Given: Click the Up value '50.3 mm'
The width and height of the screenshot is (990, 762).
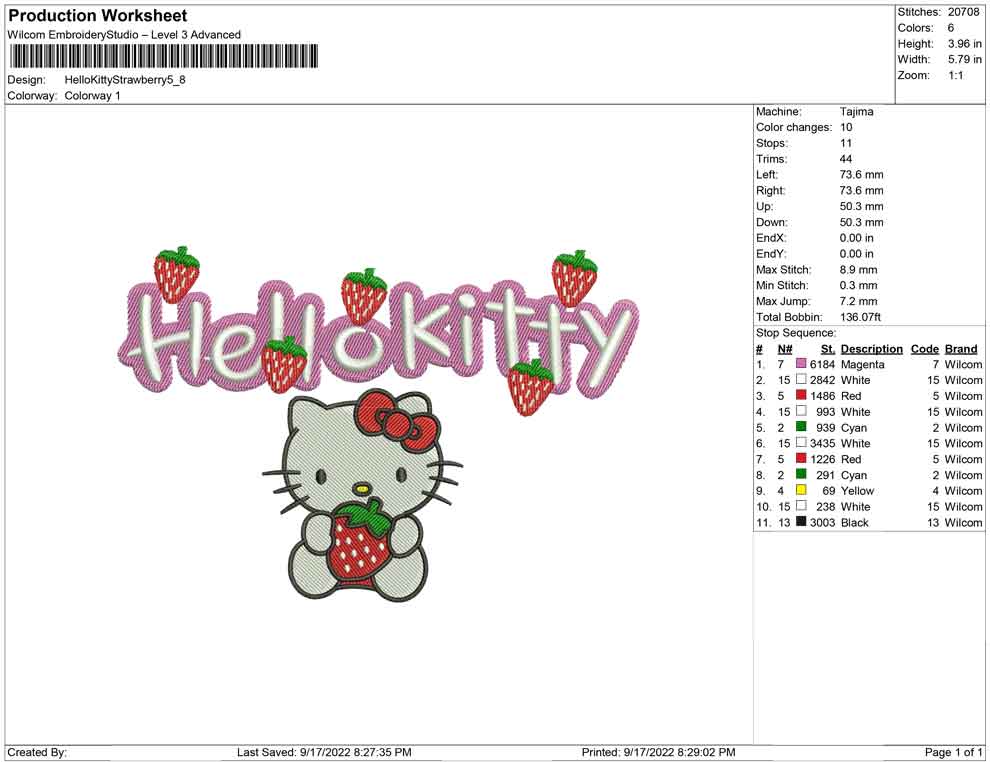Looking at the screenshot, I should [x=862, y=206].
